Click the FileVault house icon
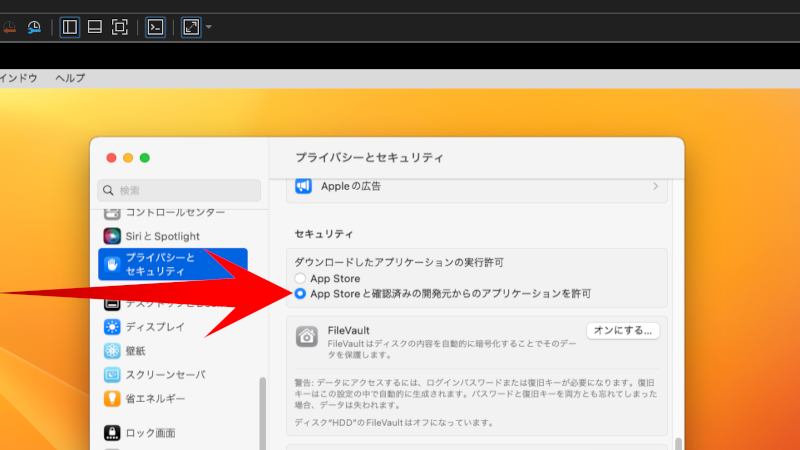 pyautogui.click(x=307, y=337)
